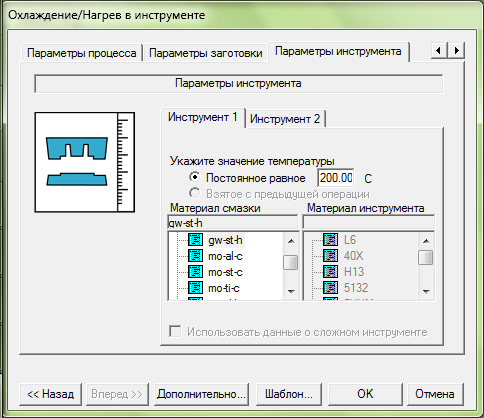Click the die tooling preview image
Screen dimensions: 484x418
pyautogui.click(x=85, y=162)
